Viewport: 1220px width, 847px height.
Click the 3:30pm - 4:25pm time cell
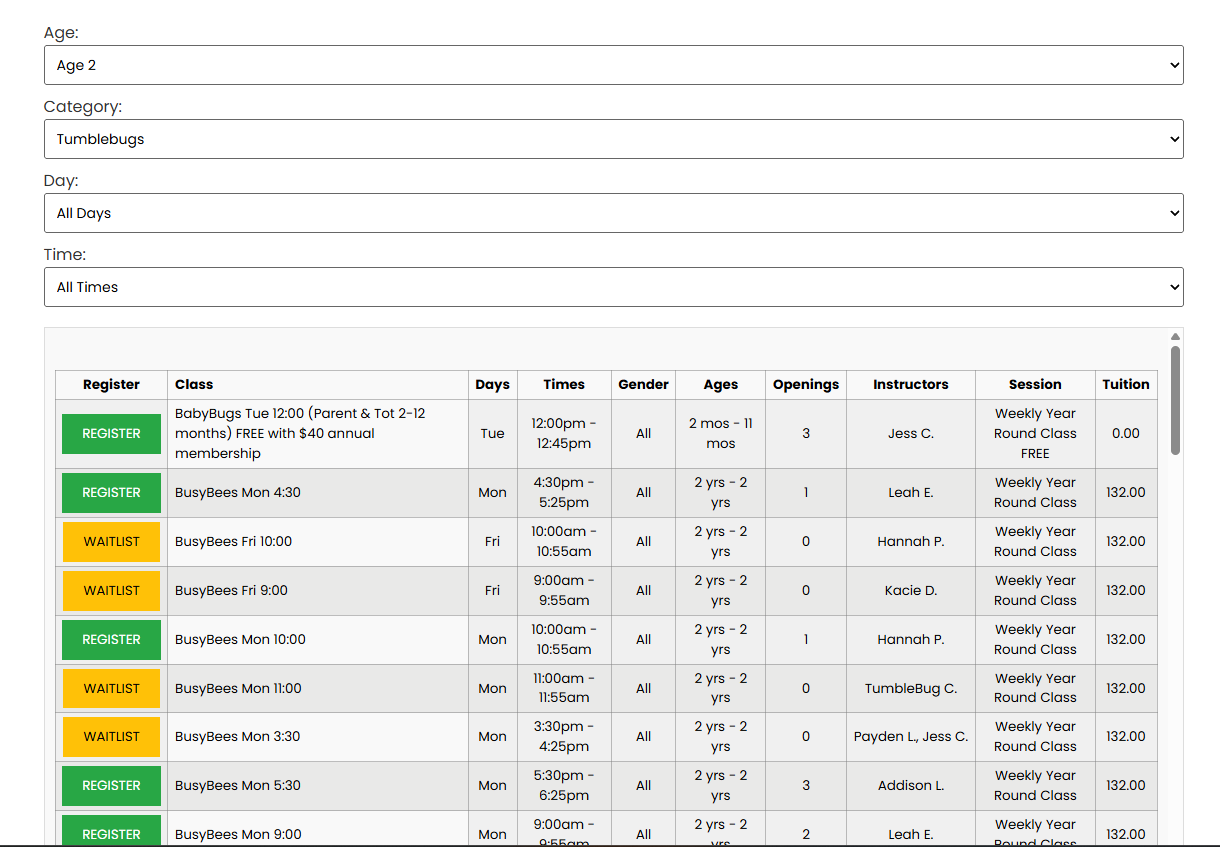point(564,736)
